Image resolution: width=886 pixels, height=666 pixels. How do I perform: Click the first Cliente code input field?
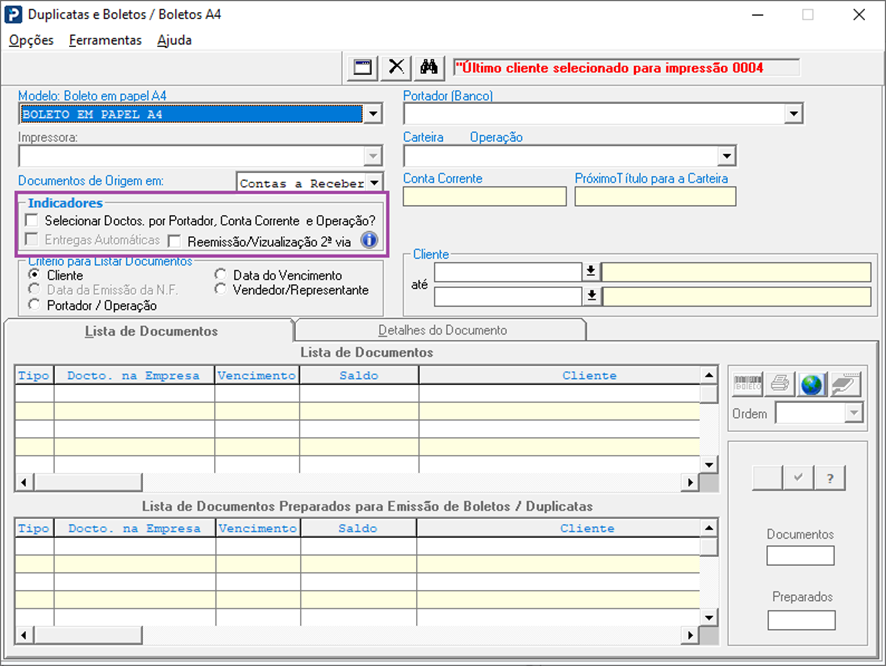[507, 272]
